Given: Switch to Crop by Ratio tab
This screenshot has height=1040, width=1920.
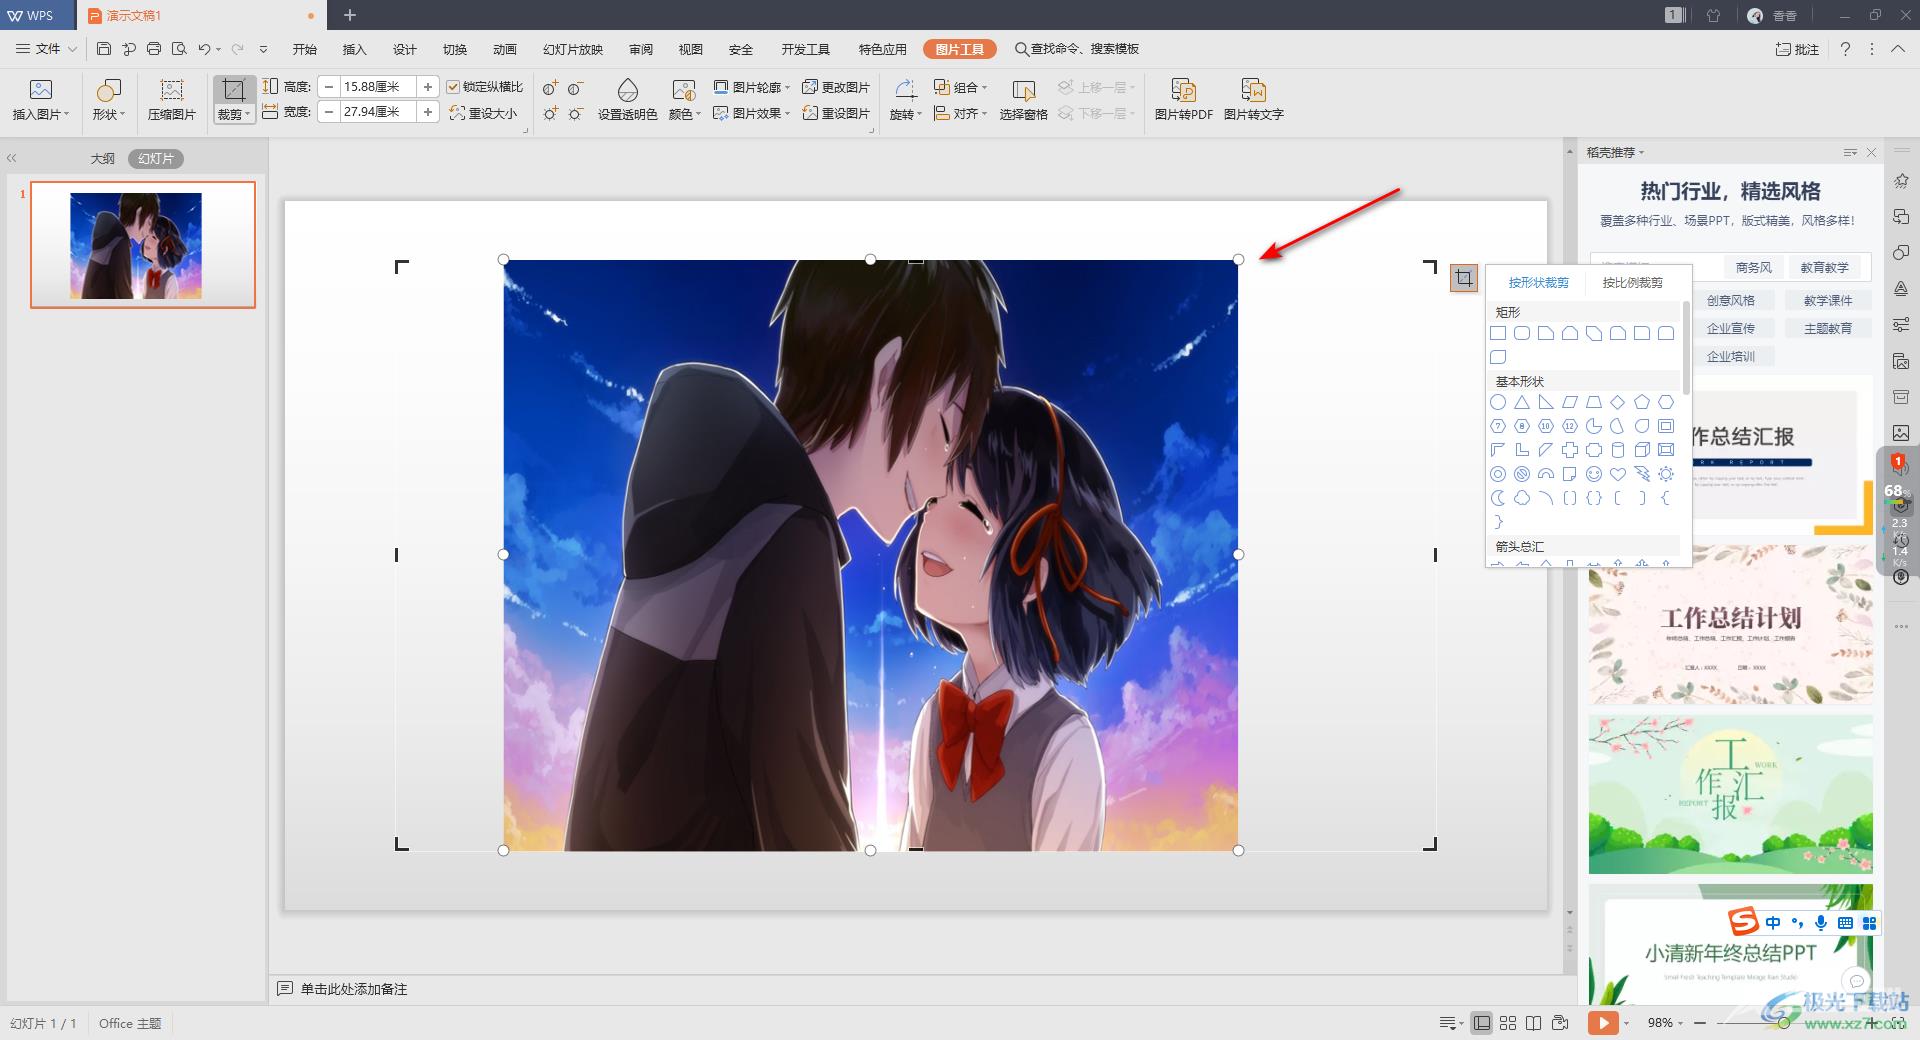Looking at the screenshot, I should [x=1632, y=283].
